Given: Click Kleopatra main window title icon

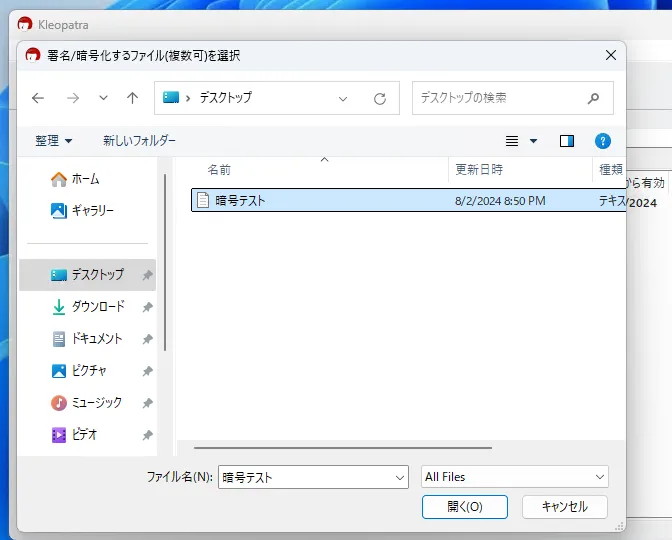Looking at the screenshot, I should coord(25,24).
